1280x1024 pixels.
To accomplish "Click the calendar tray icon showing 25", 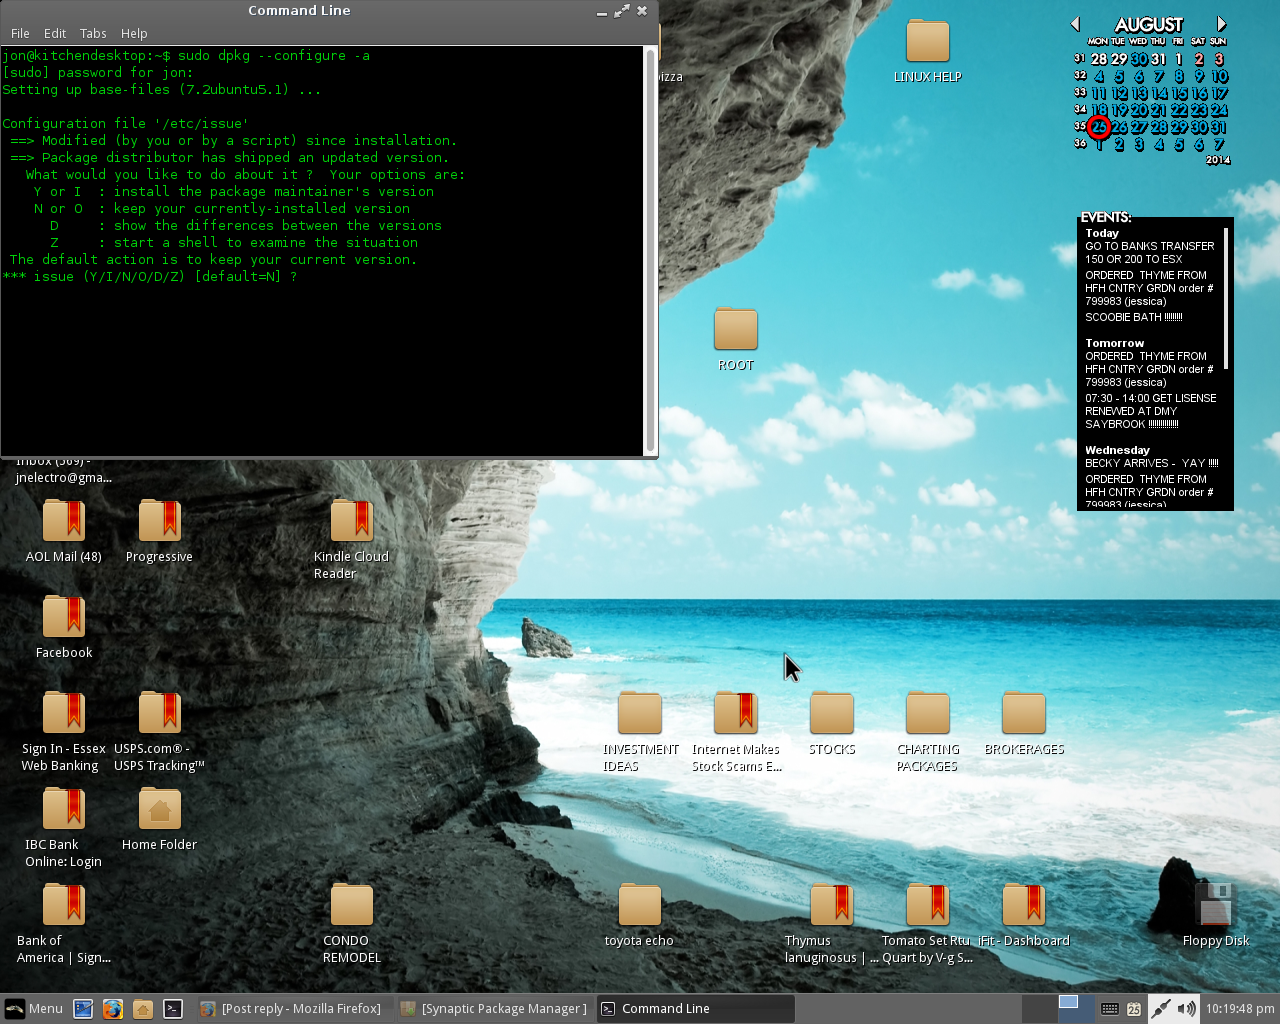I will pos(1134,1009).
